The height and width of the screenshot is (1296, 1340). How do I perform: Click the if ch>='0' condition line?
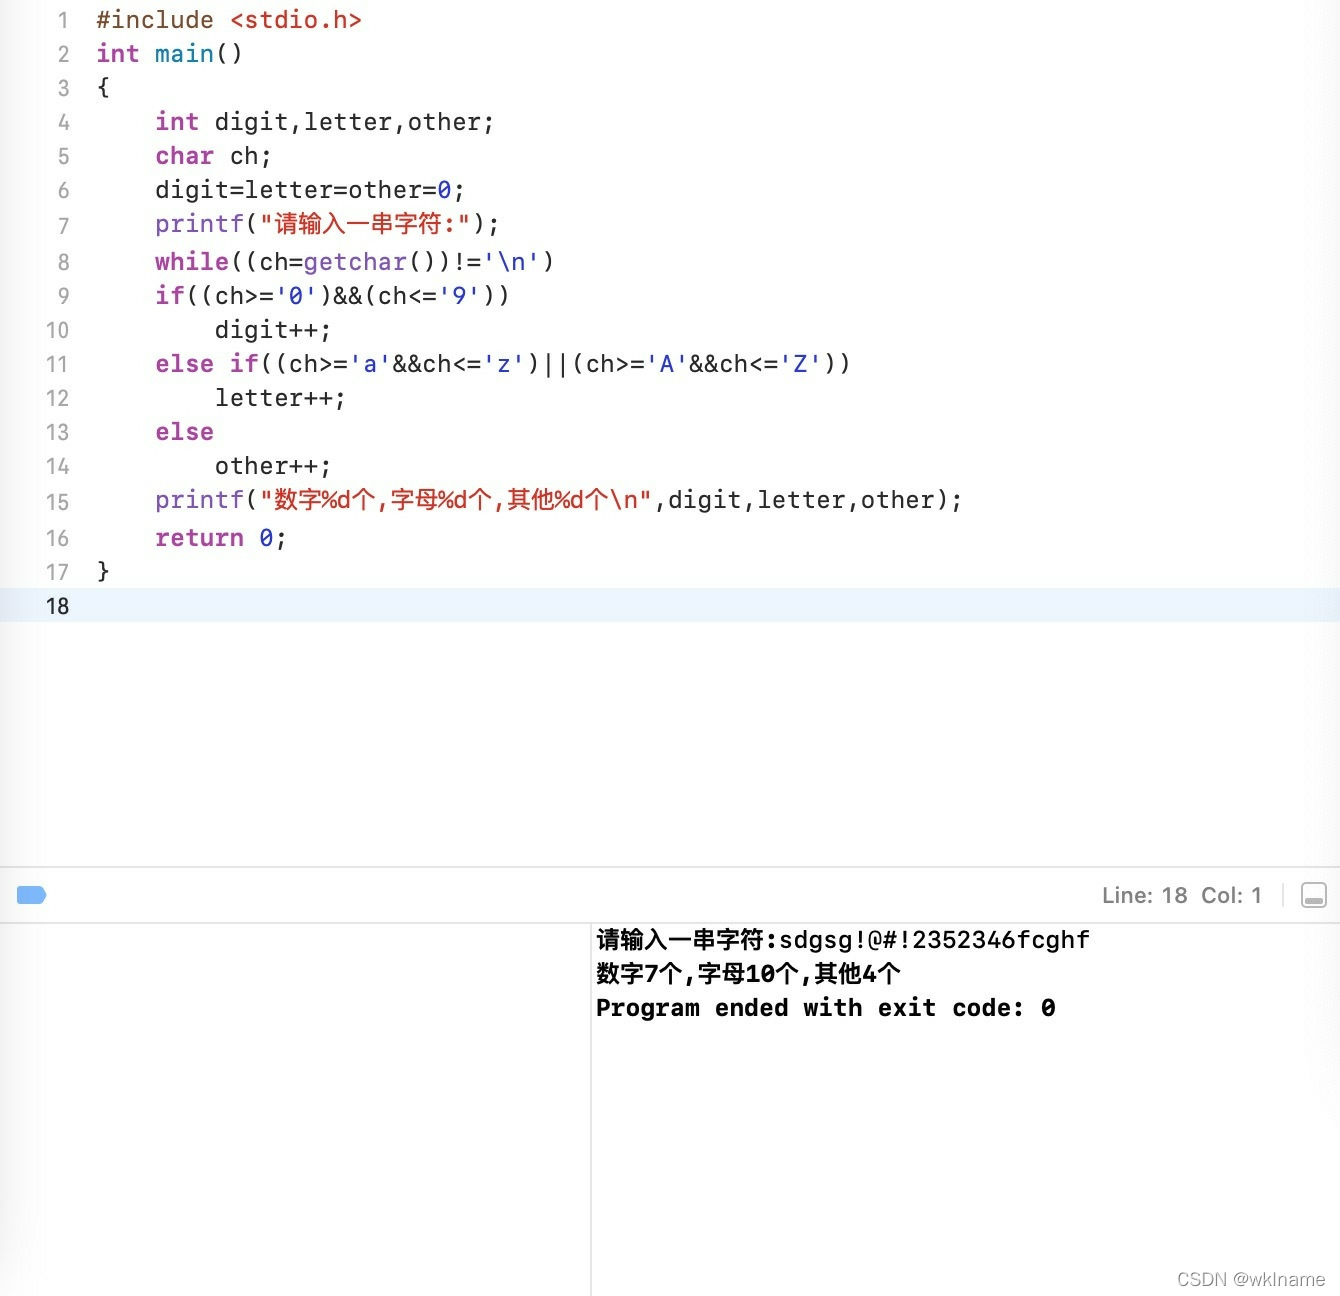tap(332, 296)
